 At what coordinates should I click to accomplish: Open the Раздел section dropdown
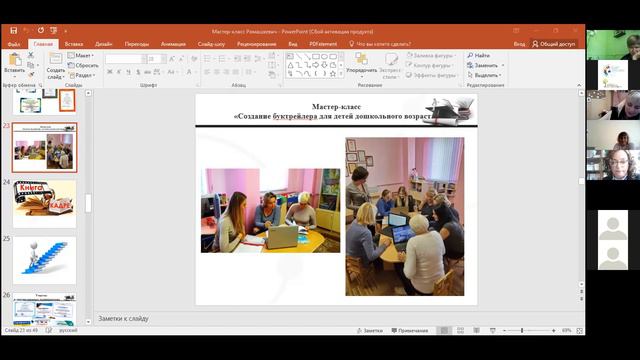coord(82,75)
